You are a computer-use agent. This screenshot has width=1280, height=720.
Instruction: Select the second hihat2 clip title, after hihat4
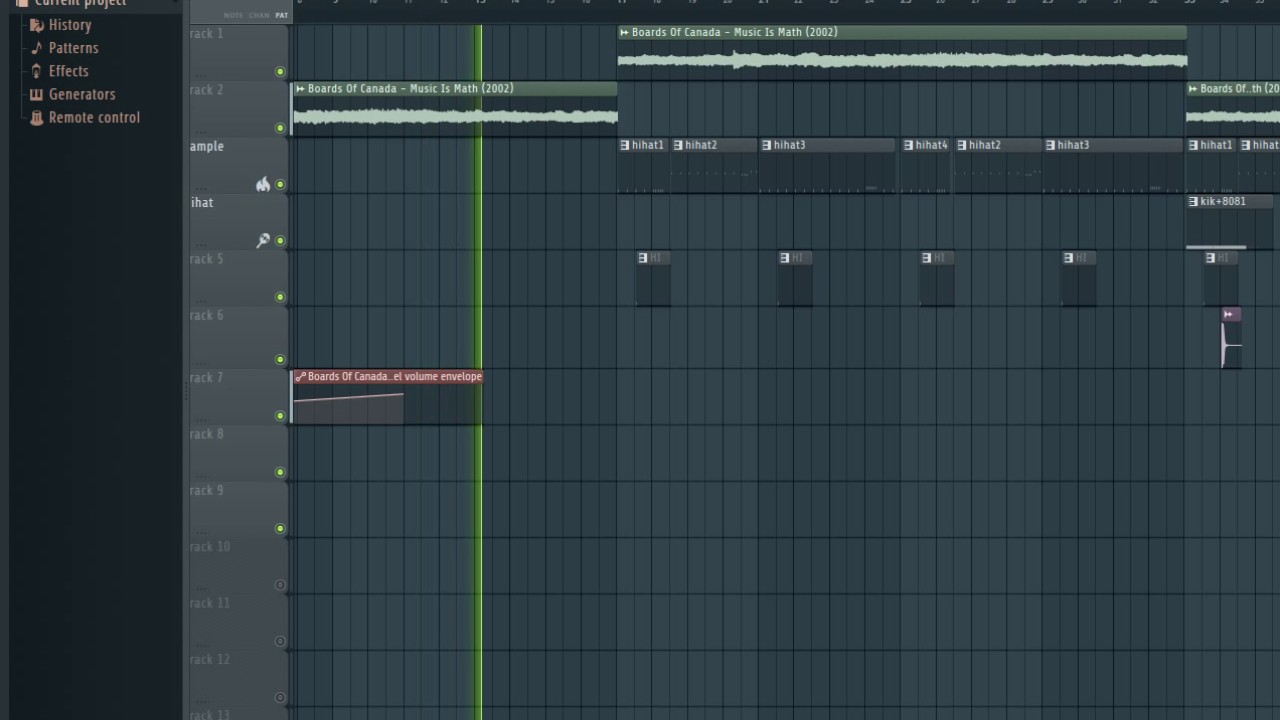984,145
